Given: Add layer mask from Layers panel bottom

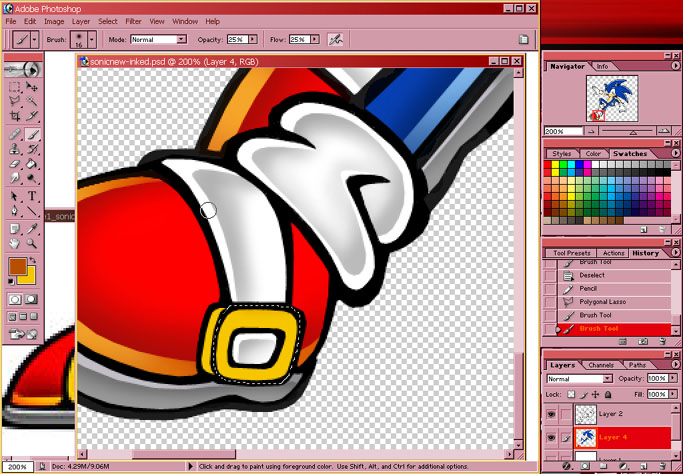Looking at the screenshot, I should coord(585,466).
